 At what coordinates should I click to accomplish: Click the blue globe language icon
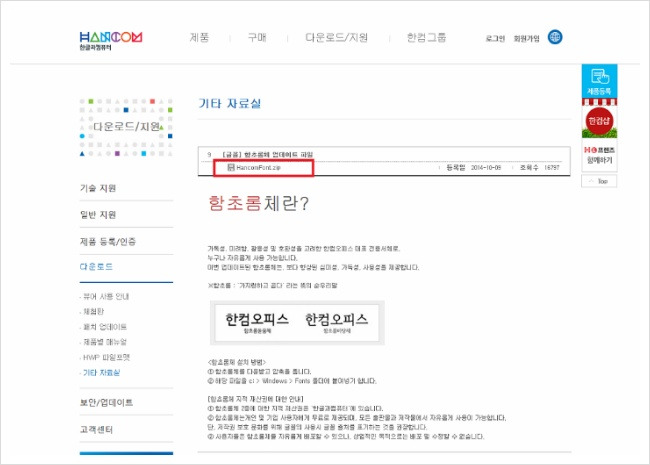[x=555, y=37]
